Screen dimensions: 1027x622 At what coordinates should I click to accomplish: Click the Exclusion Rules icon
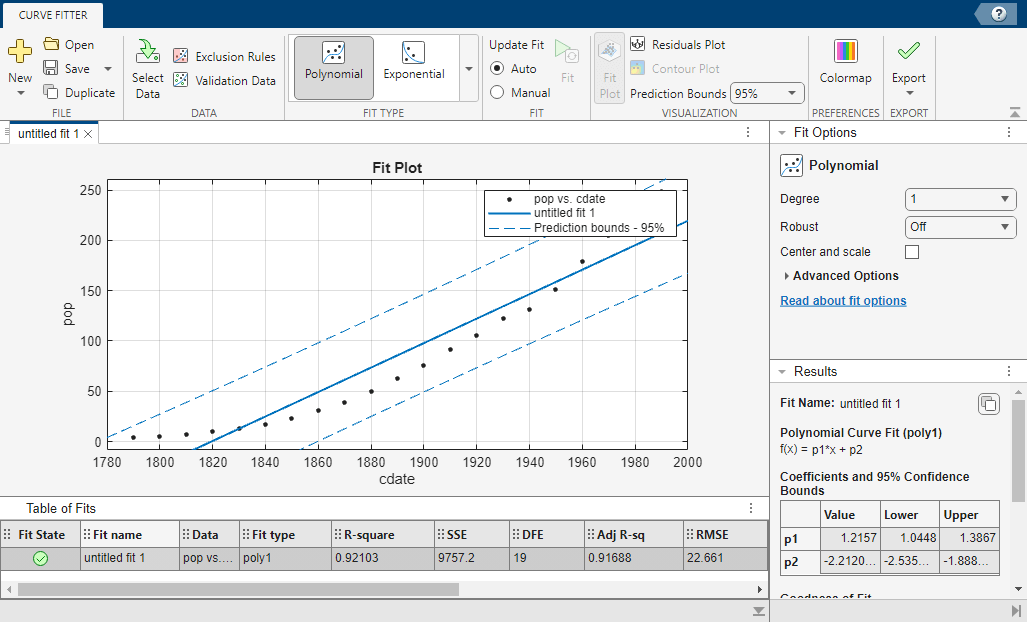pos(181,57)
